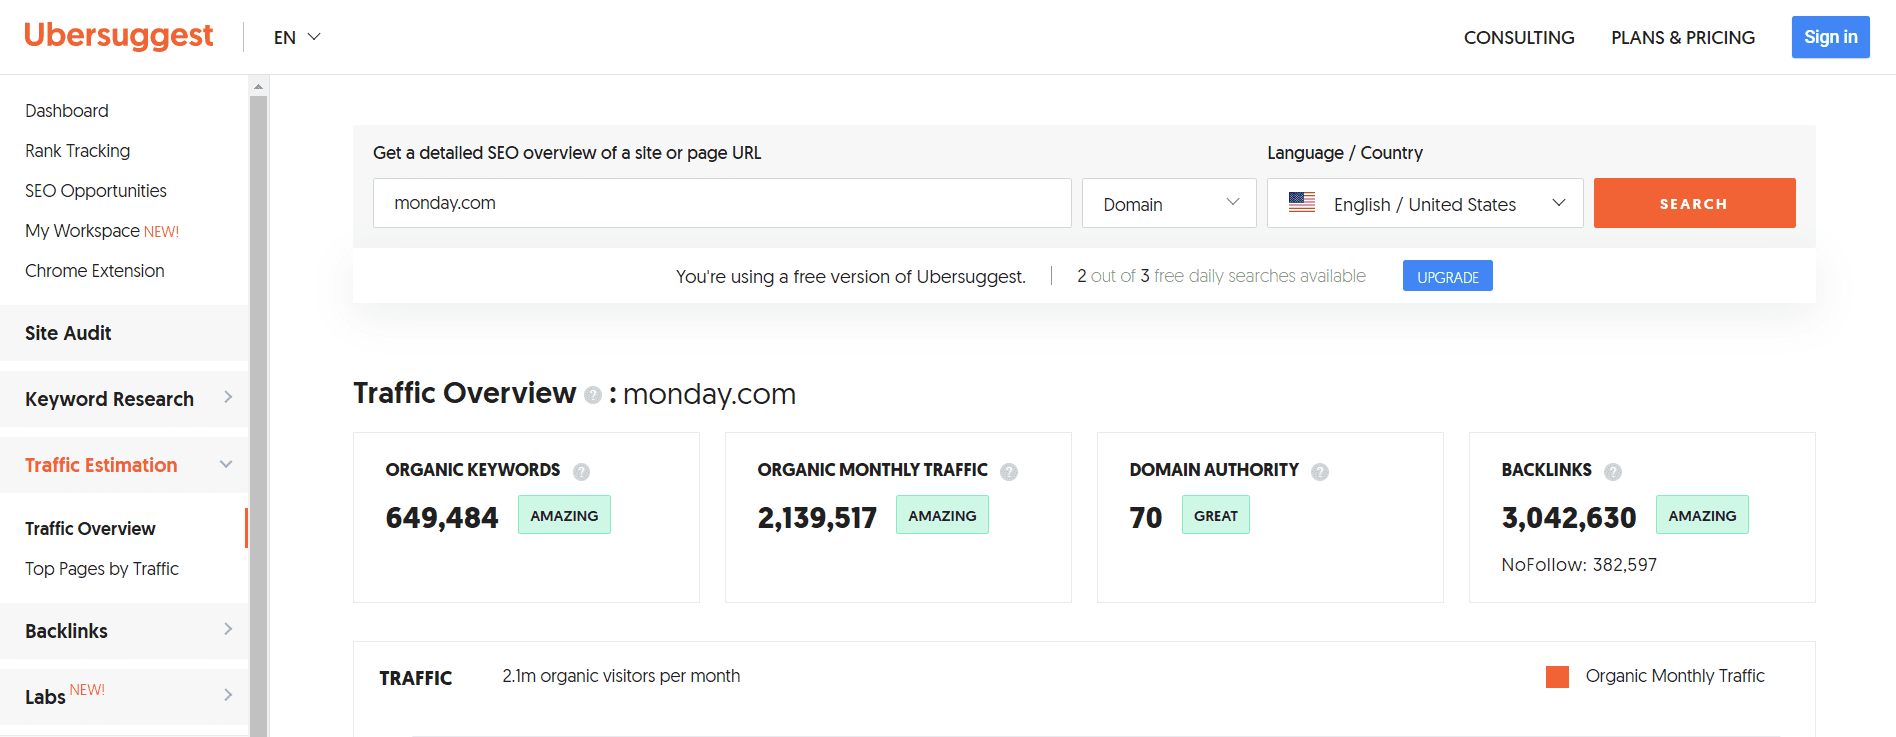
Task: Click the Ubersuggest logo
Action: (x=118, y=36)
